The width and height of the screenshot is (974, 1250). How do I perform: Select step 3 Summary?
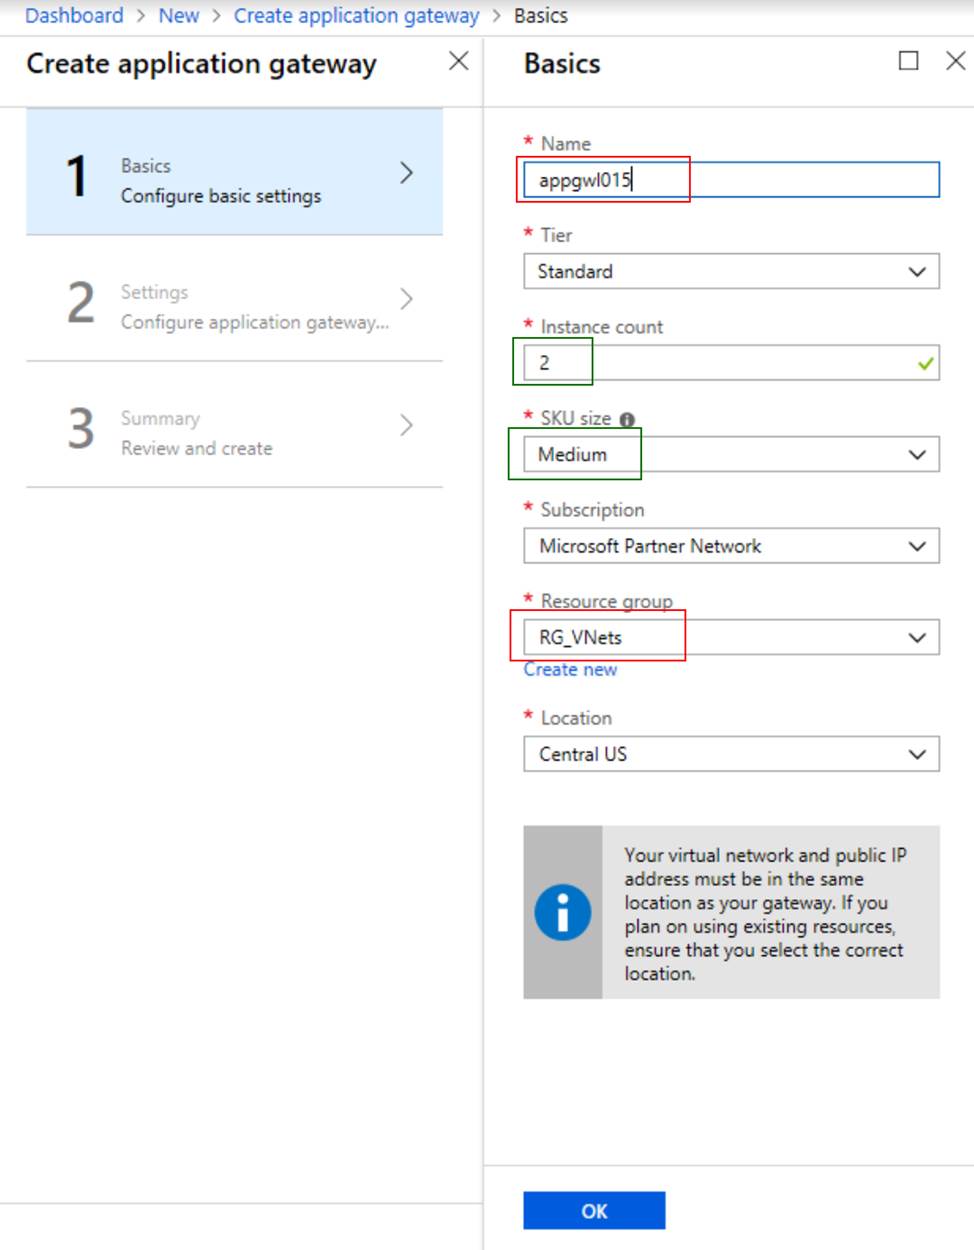click(234, 424)
